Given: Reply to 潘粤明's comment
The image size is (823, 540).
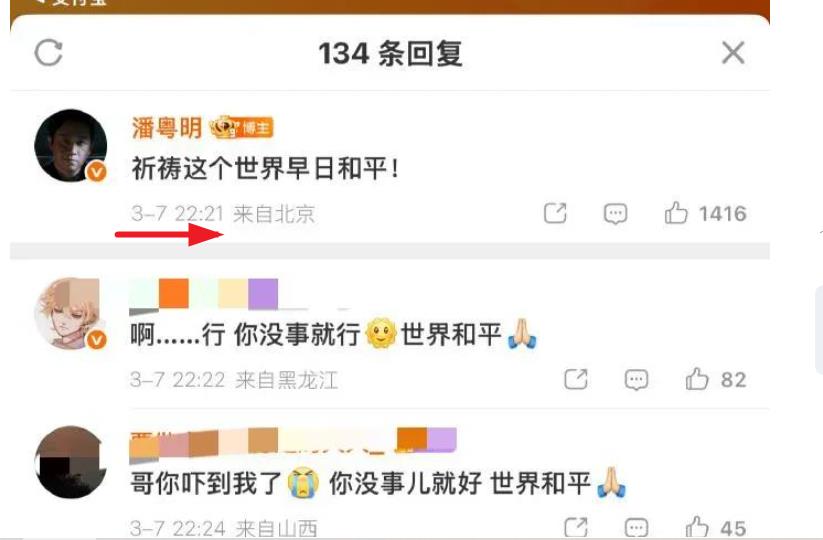Looking at the screenshot, I should [615, 214].
